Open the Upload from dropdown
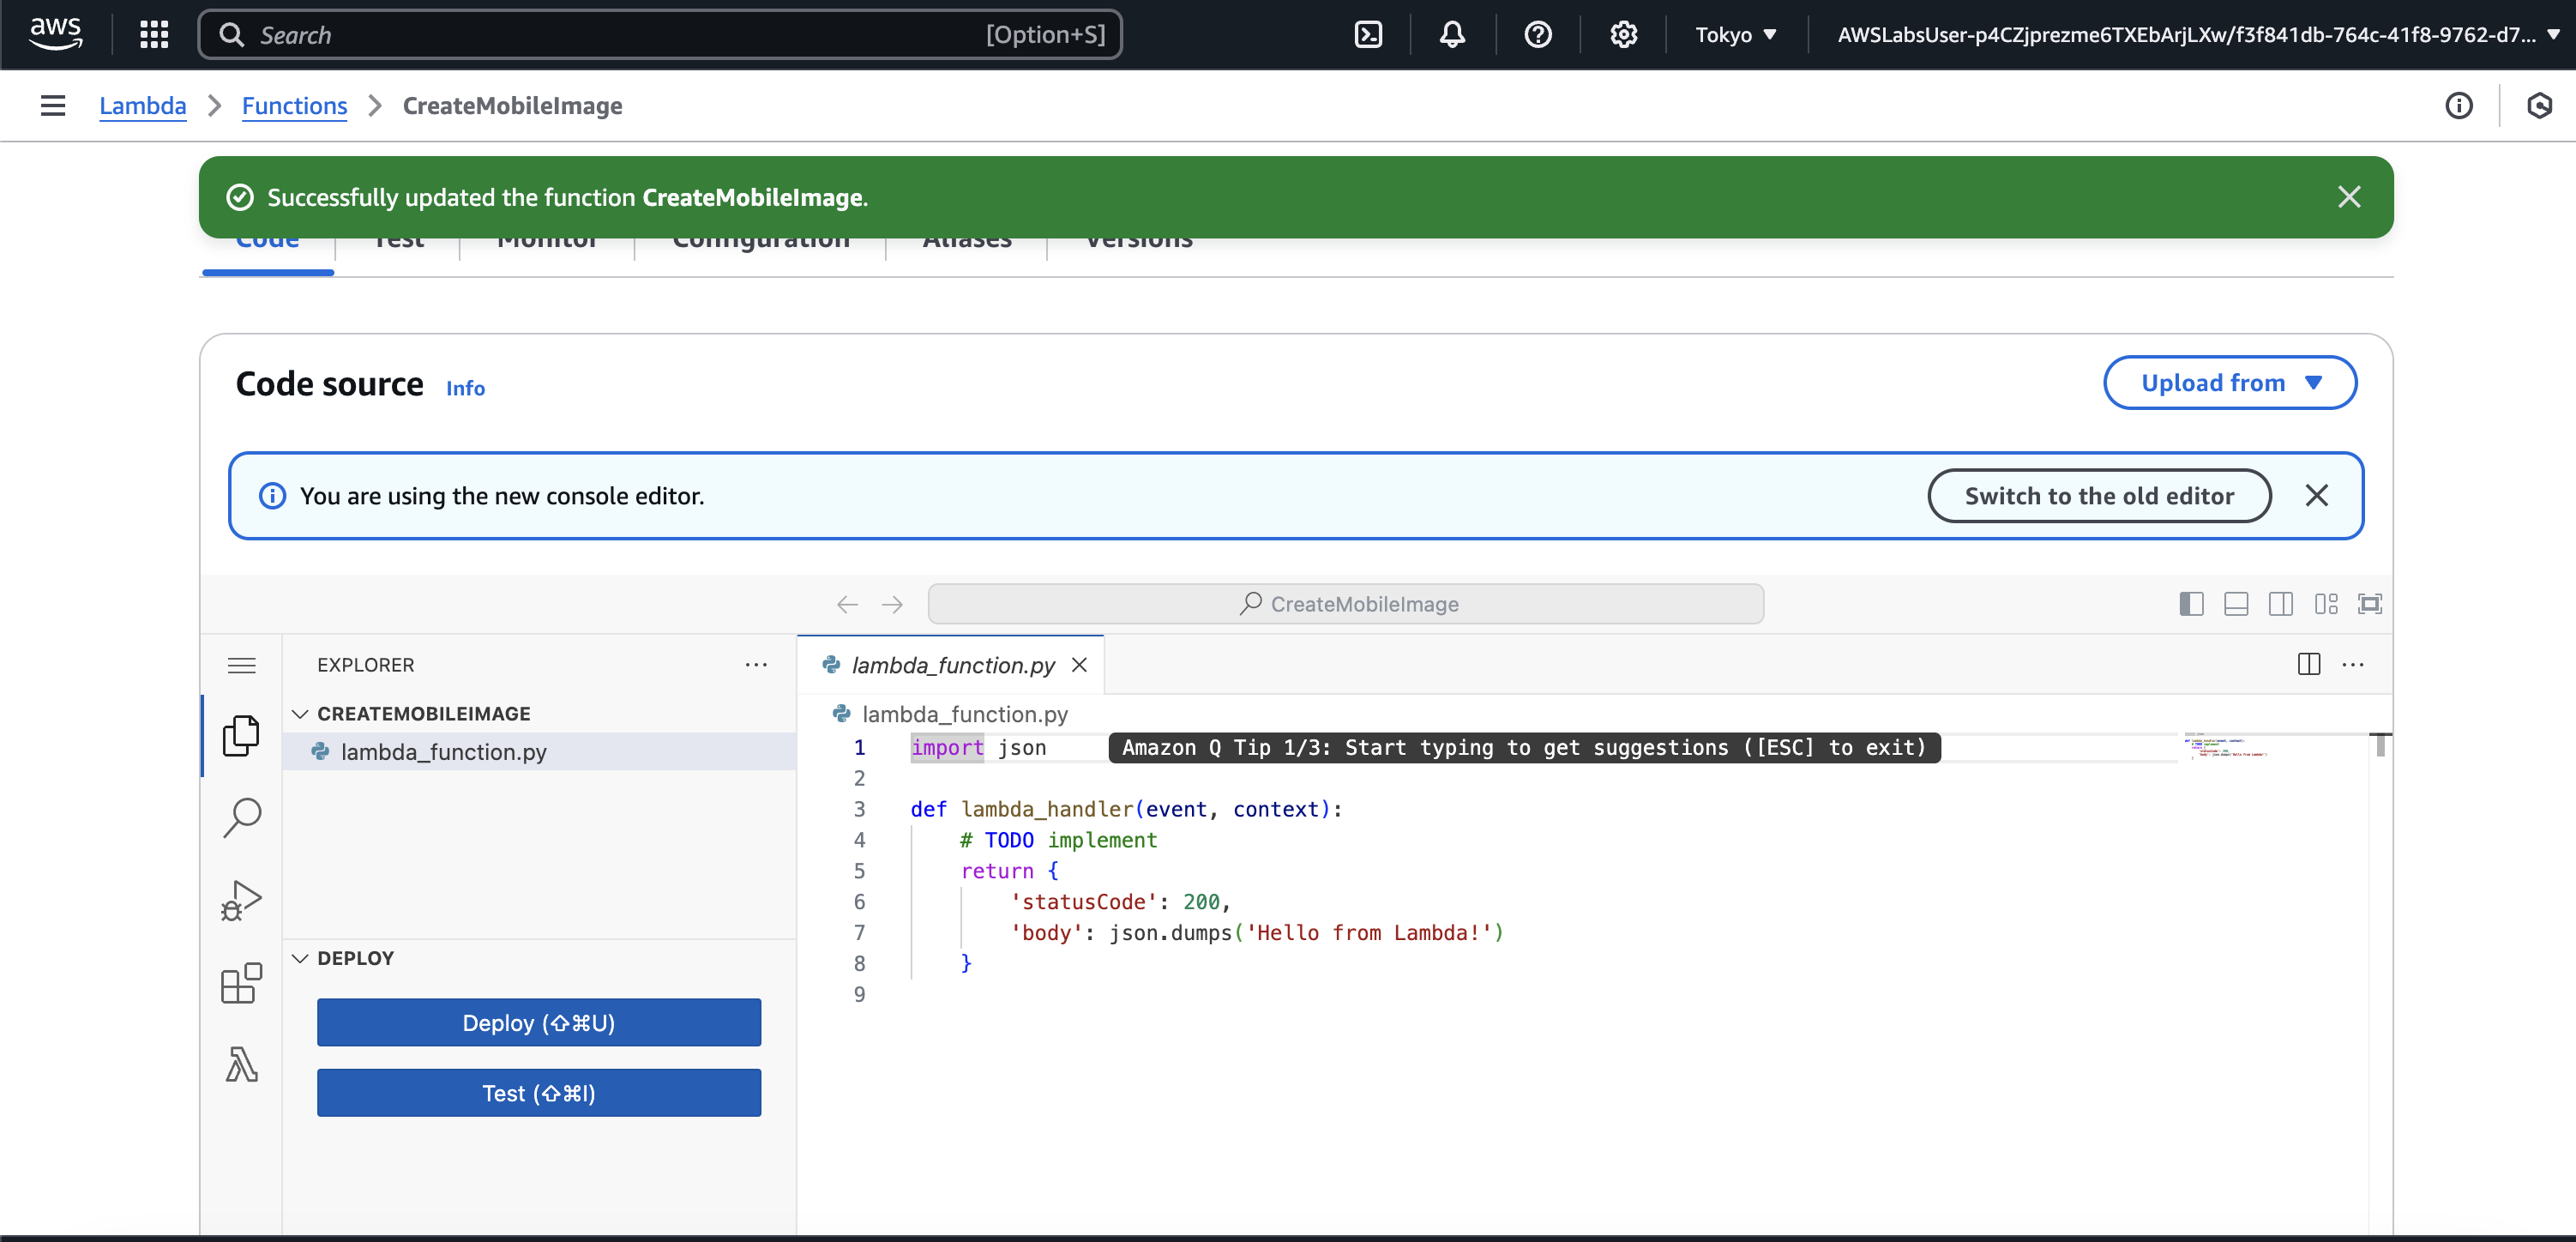Image resolution: width=2576 pixels, height=1242 pixels. (x=2229, y=383)
